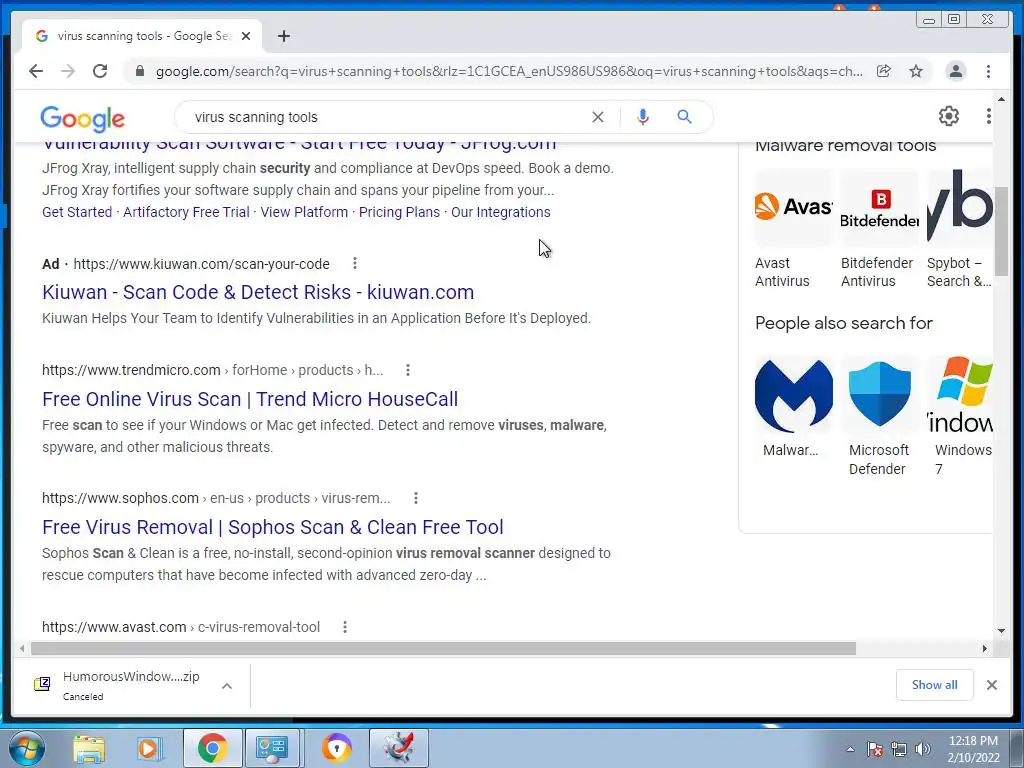Follow the Pricing Plans sitelink

pos(399,212)
